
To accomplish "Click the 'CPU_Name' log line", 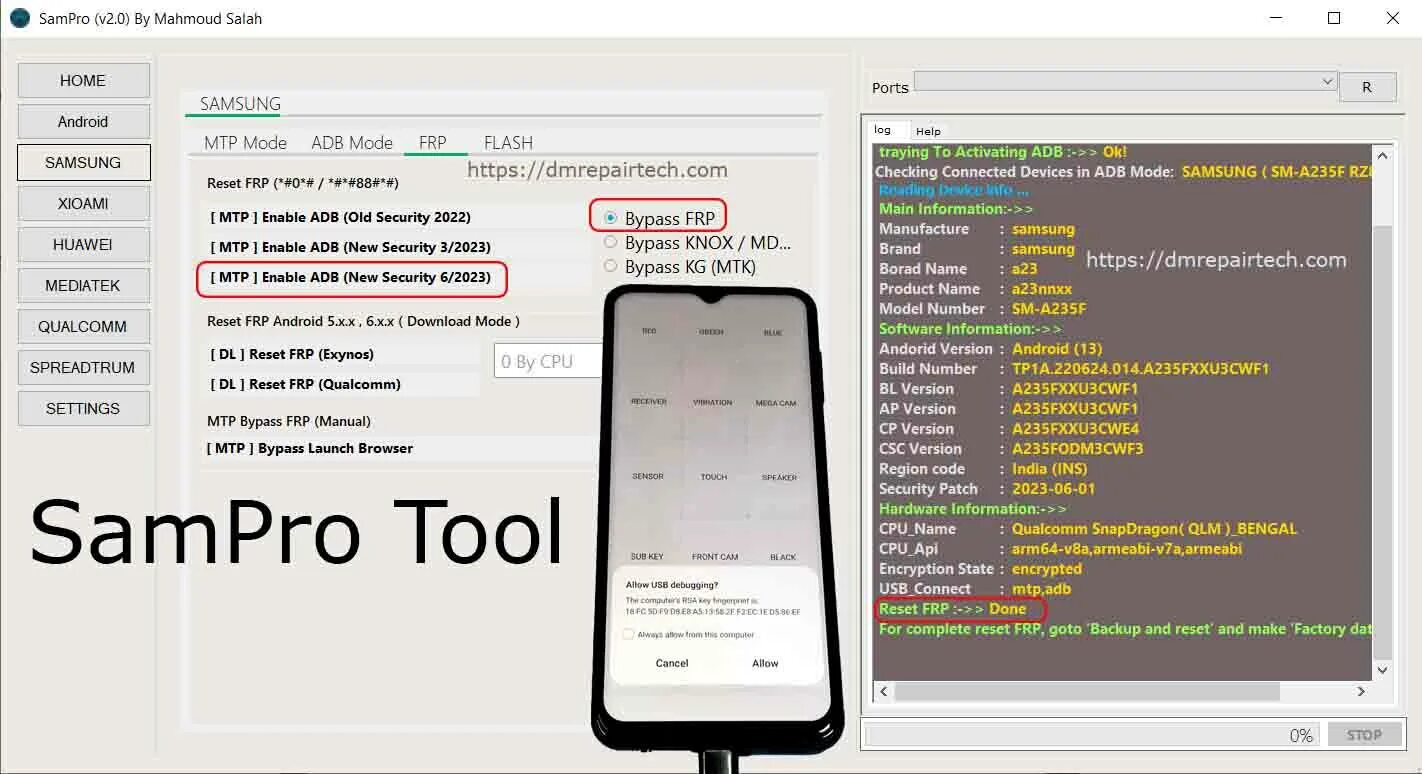I will pyautogui.click(x=1088, y=529).
